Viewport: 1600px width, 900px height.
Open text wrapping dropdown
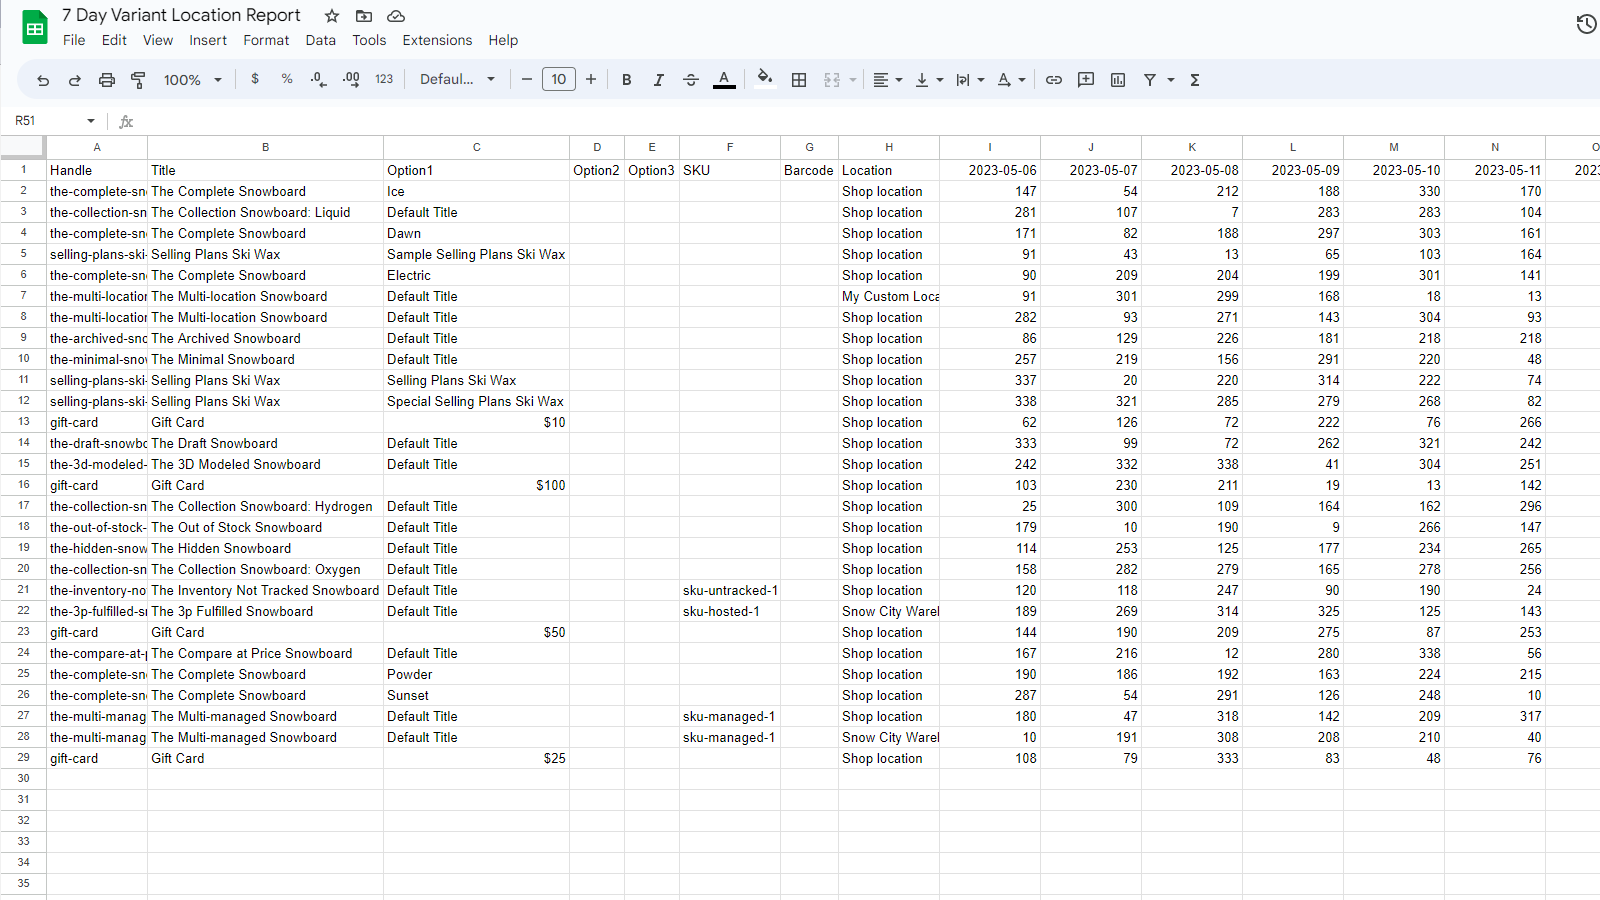click(970, 80)
